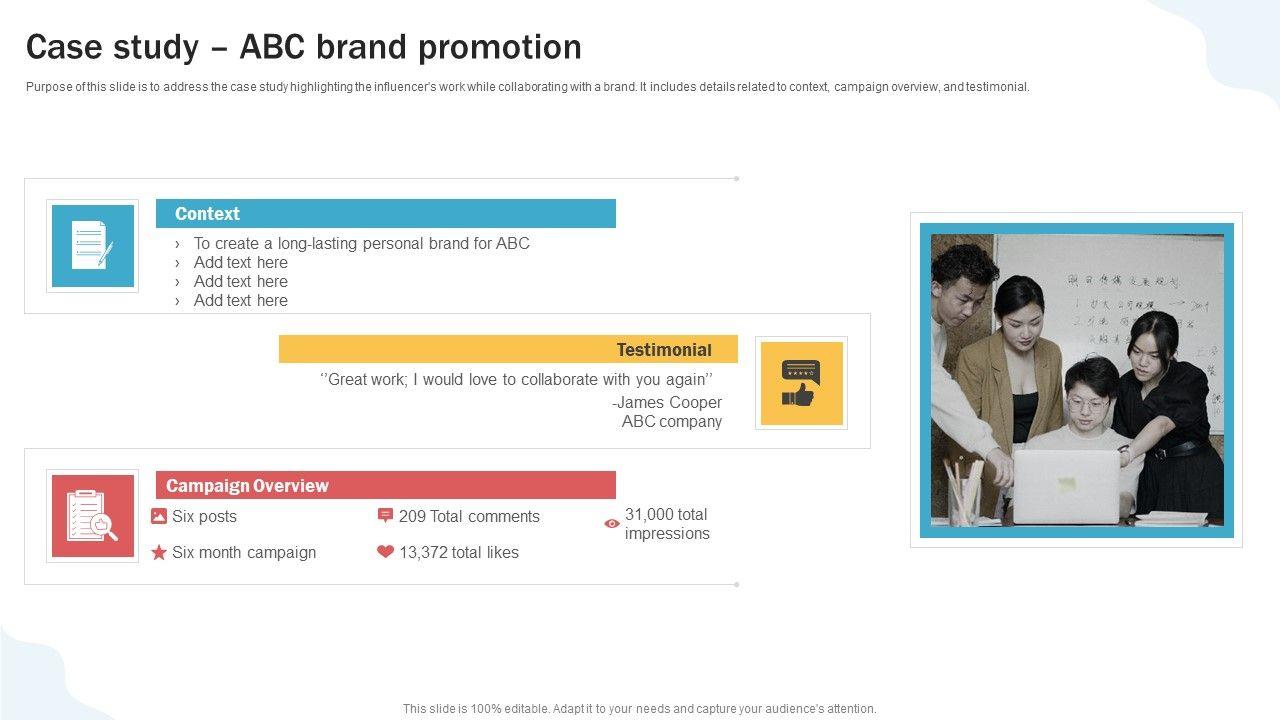The width and height of the screenshot is (1280, 720).
Task: Select the yellow Testimonial header bar
Action: coord(508,350)
